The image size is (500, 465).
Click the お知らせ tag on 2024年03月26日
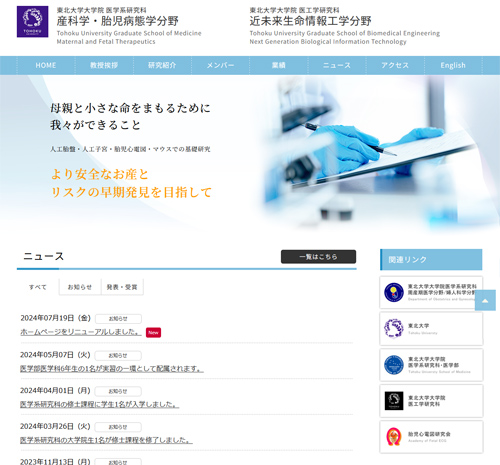[x=118, y=427]
